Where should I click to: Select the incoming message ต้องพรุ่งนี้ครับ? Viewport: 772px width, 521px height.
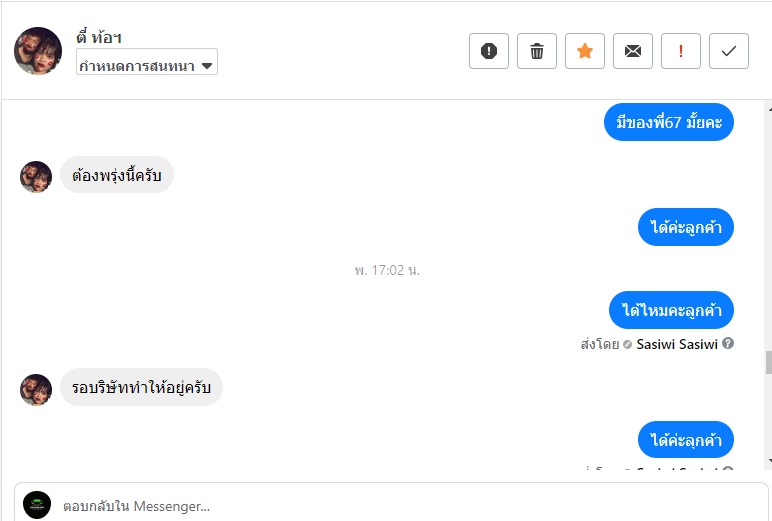tap(117, 176)
